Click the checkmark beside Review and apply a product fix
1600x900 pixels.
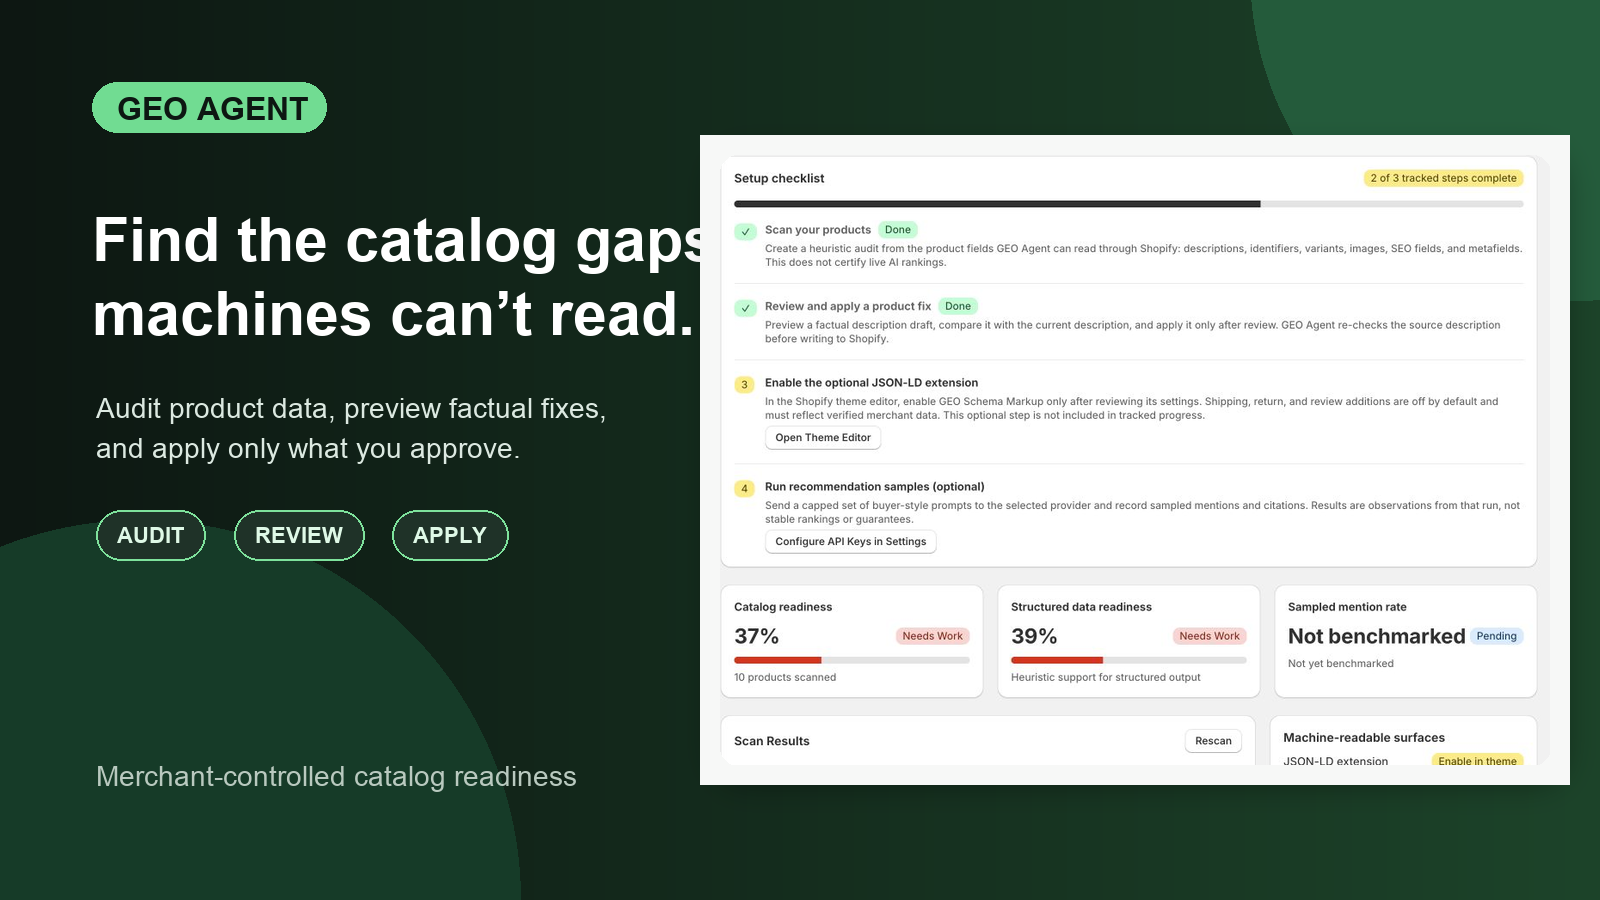[x=745, y=308]
